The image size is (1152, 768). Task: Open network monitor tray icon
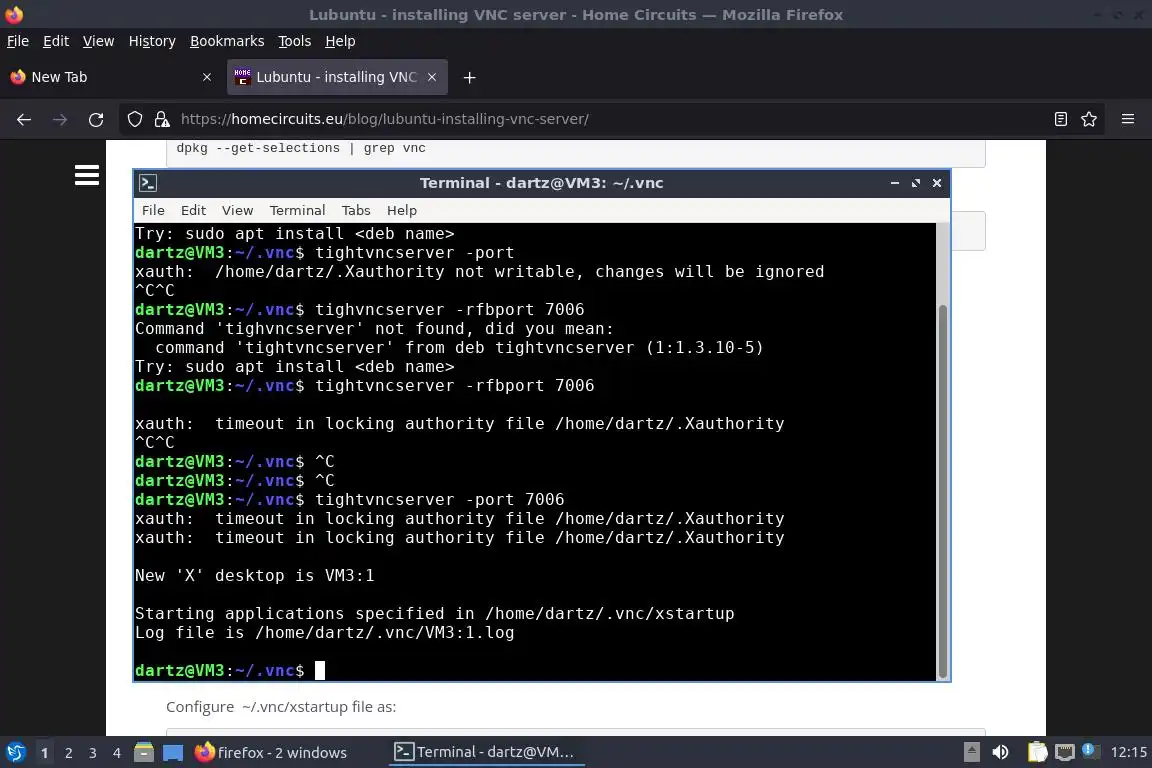[x=1065, y=752]
